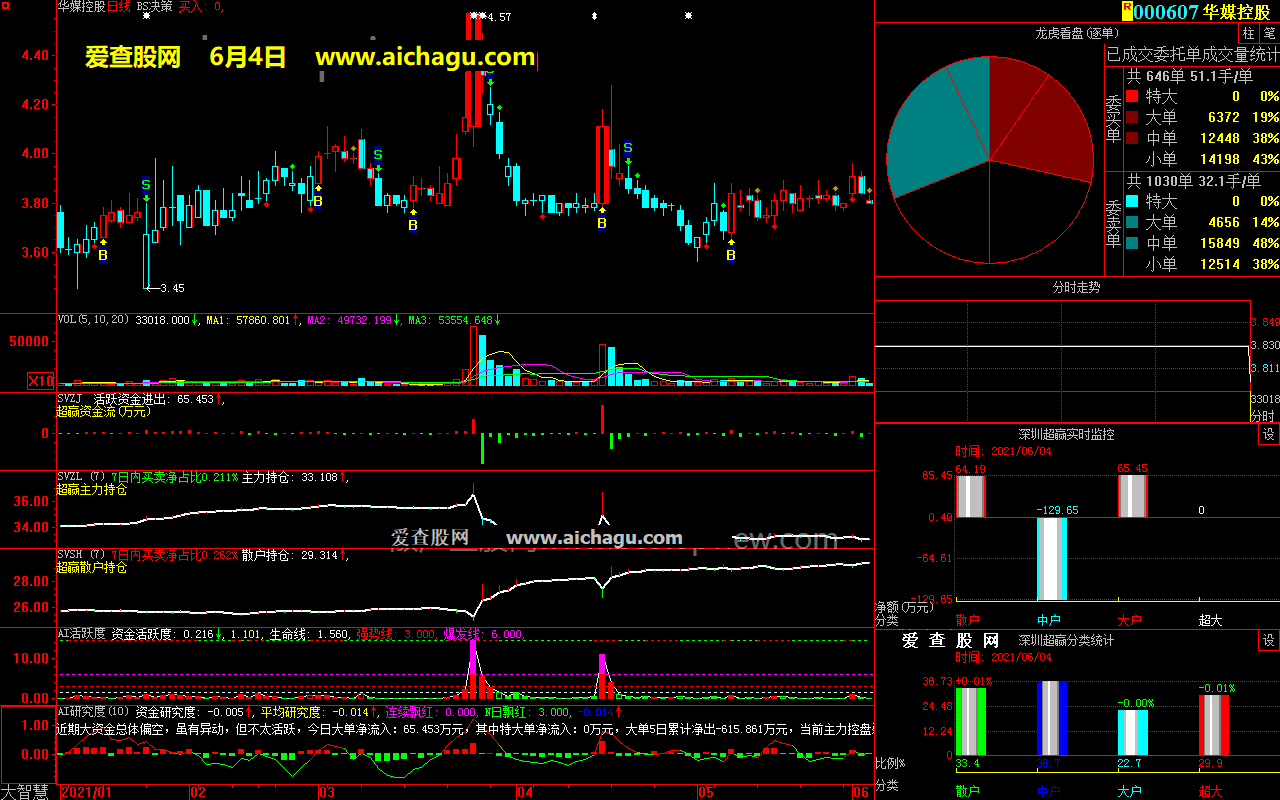The image size is (1280, 800).
Task: Click the 4.57 high price label
Action: click(x=499, y=17)
